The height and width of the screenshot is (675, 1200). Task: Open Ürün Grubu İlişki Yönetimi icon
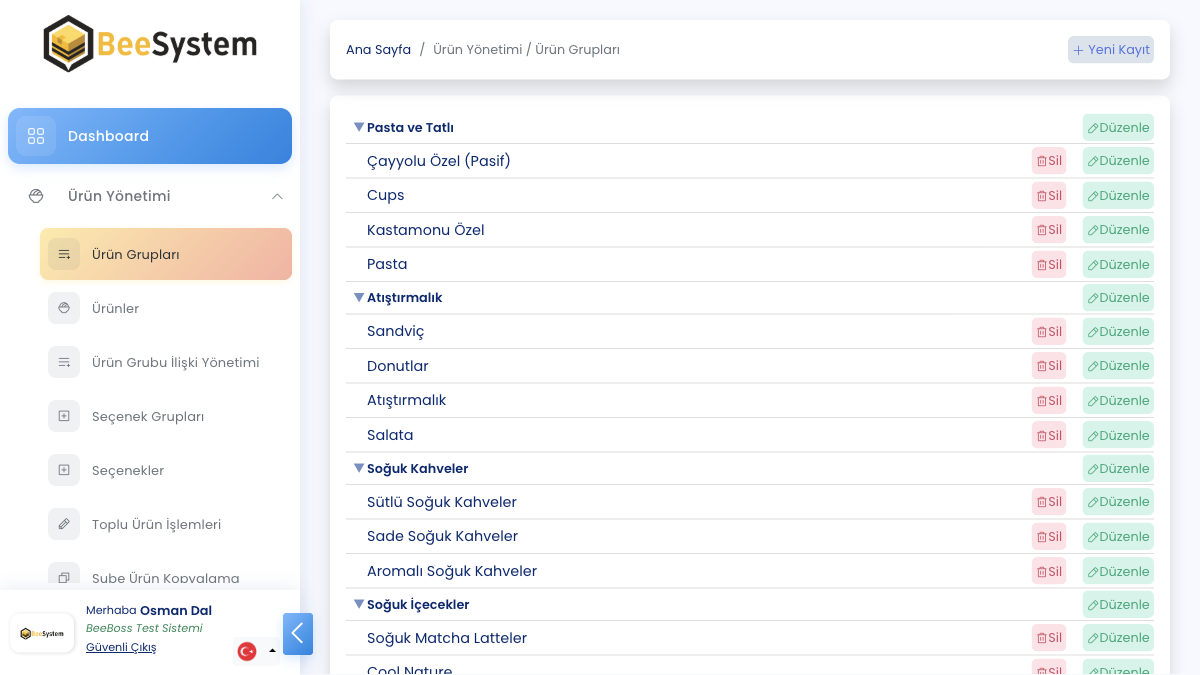pos(64,362)
